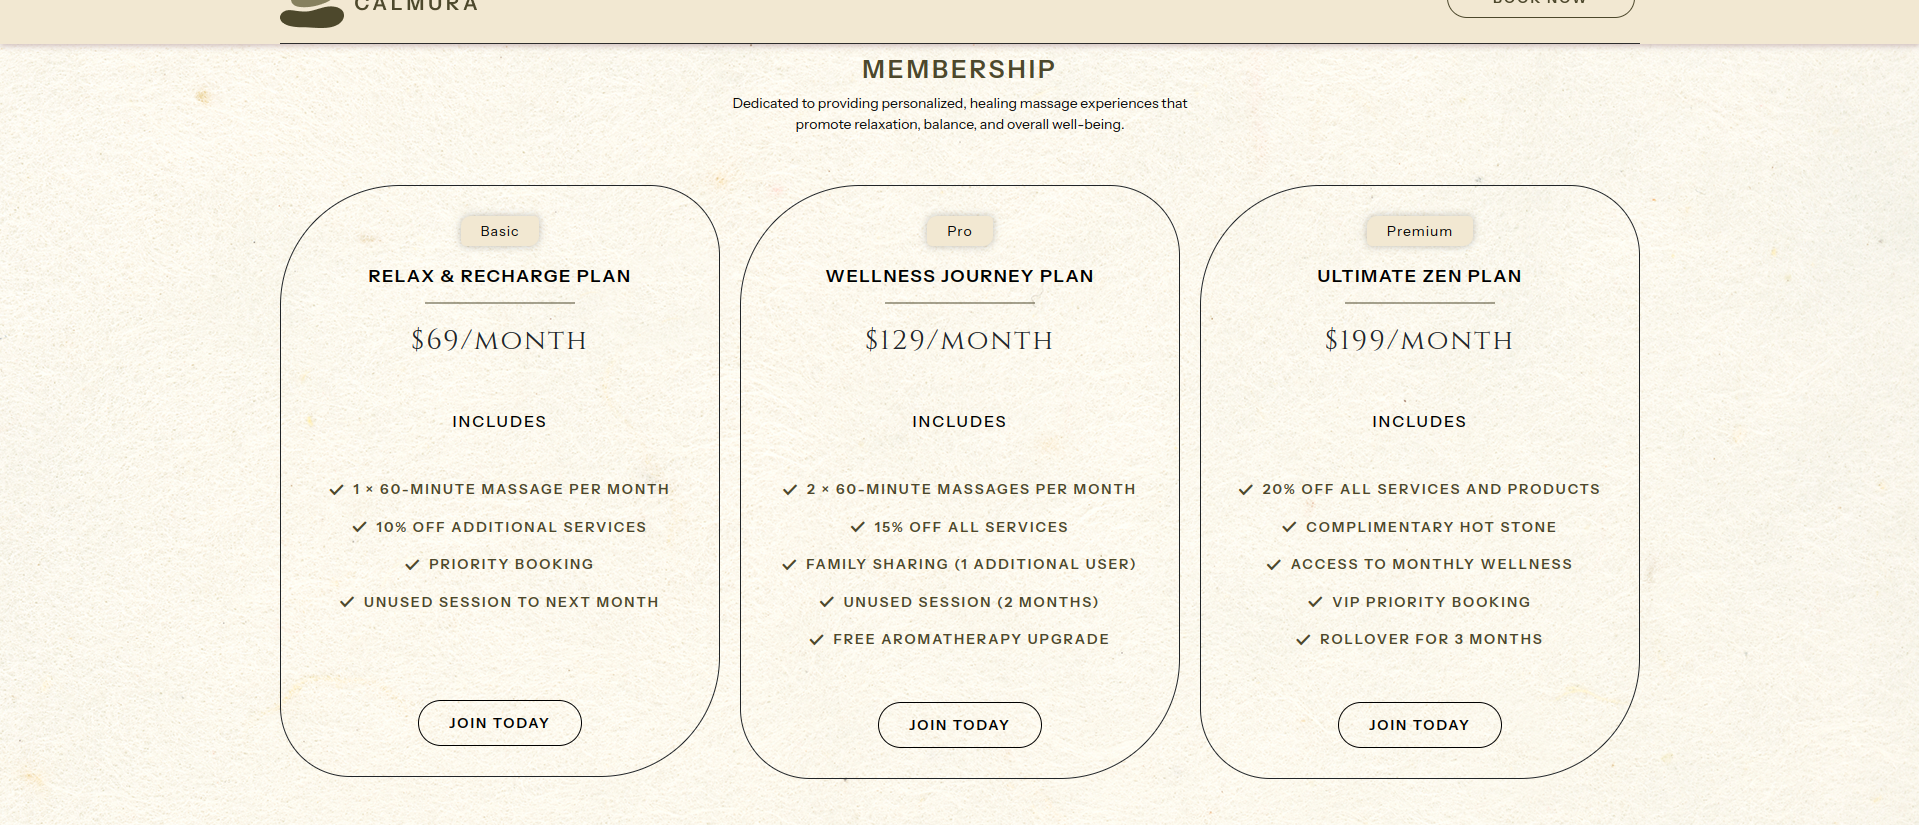Click the $199/month price text
1919x825 pixels.
click(1419, 340)
